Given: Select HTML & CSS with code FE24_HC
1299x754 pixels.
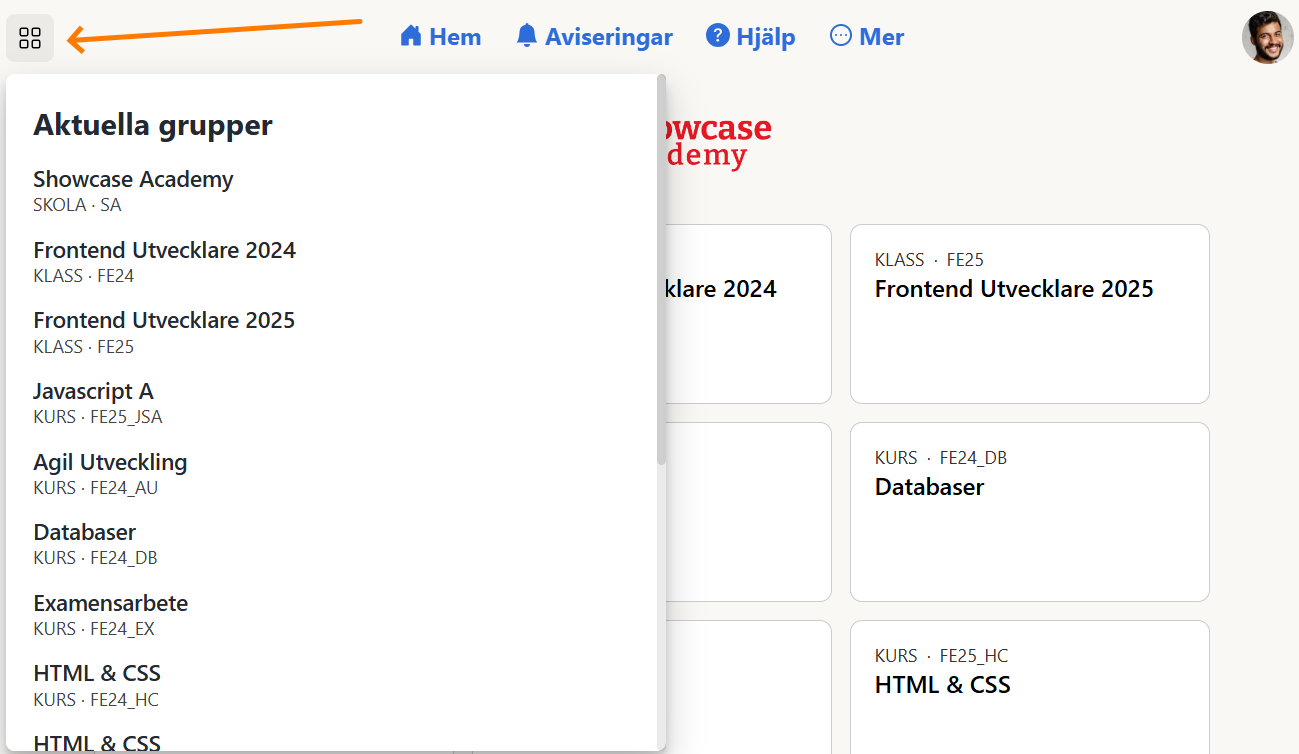Looking at the screenshot, I should pyautogui.click(x=97, y=674).
